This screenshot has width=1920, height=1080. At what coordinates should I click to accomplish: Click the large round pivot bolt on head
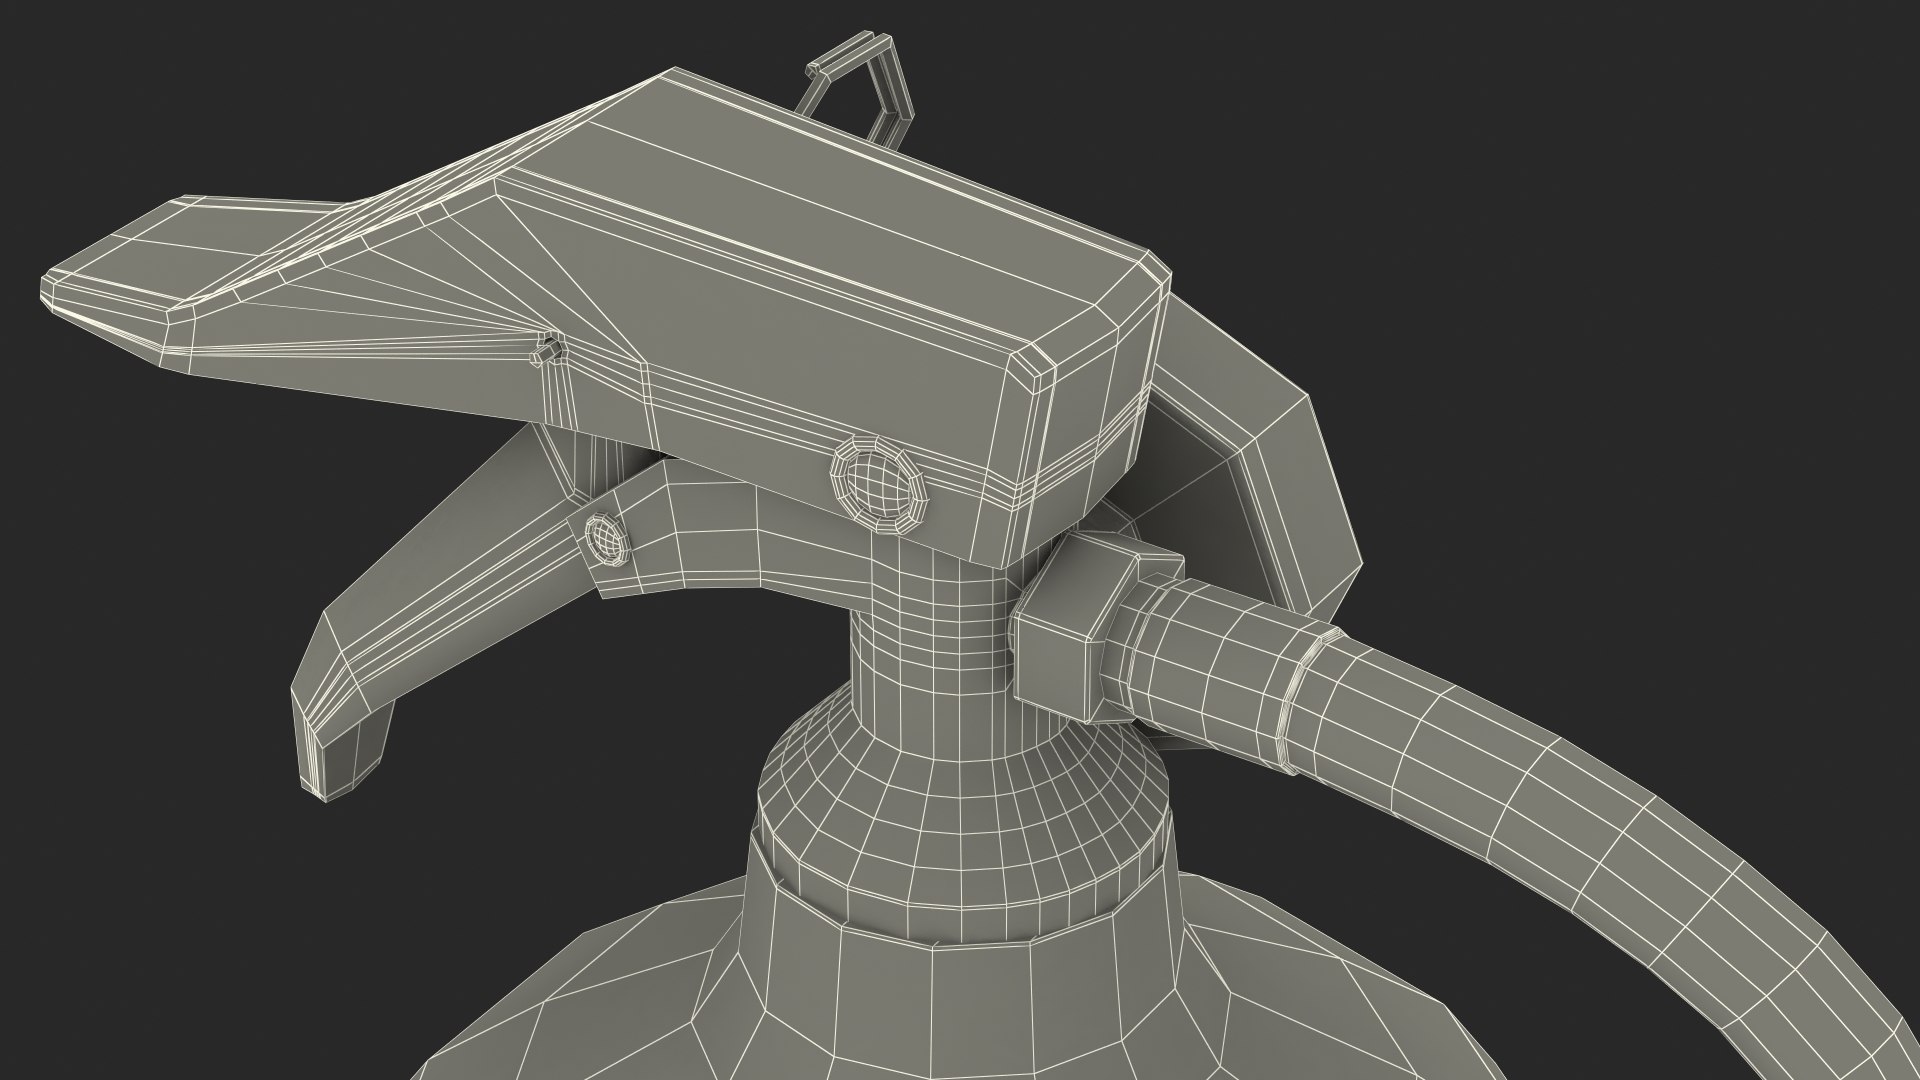coord(879,487)
